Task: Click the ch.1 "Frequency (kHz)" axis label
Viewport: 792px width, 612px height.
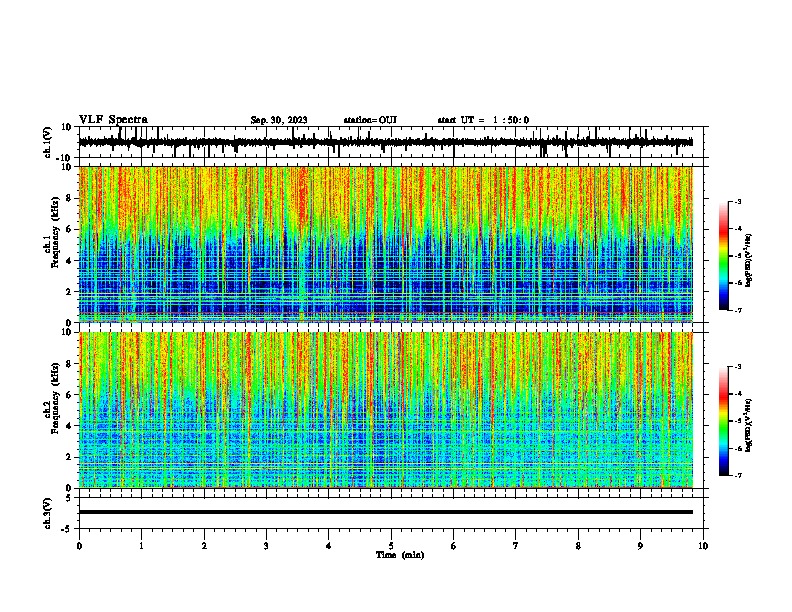Action: (56, 233)
